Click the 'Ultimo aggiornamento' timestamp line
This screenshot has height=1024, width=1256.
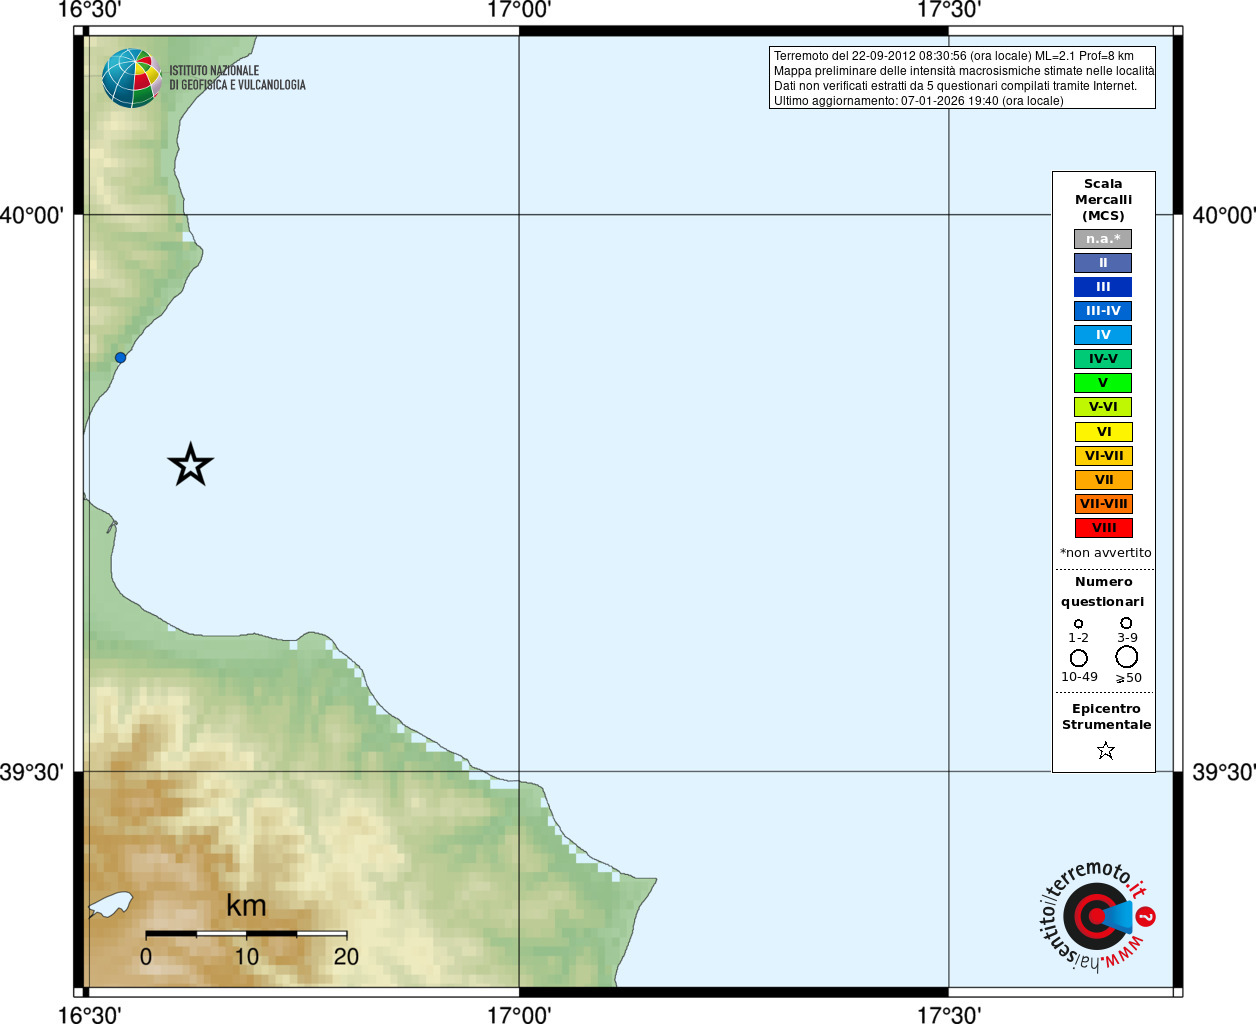pyautogui.click(x=918, y=101)
